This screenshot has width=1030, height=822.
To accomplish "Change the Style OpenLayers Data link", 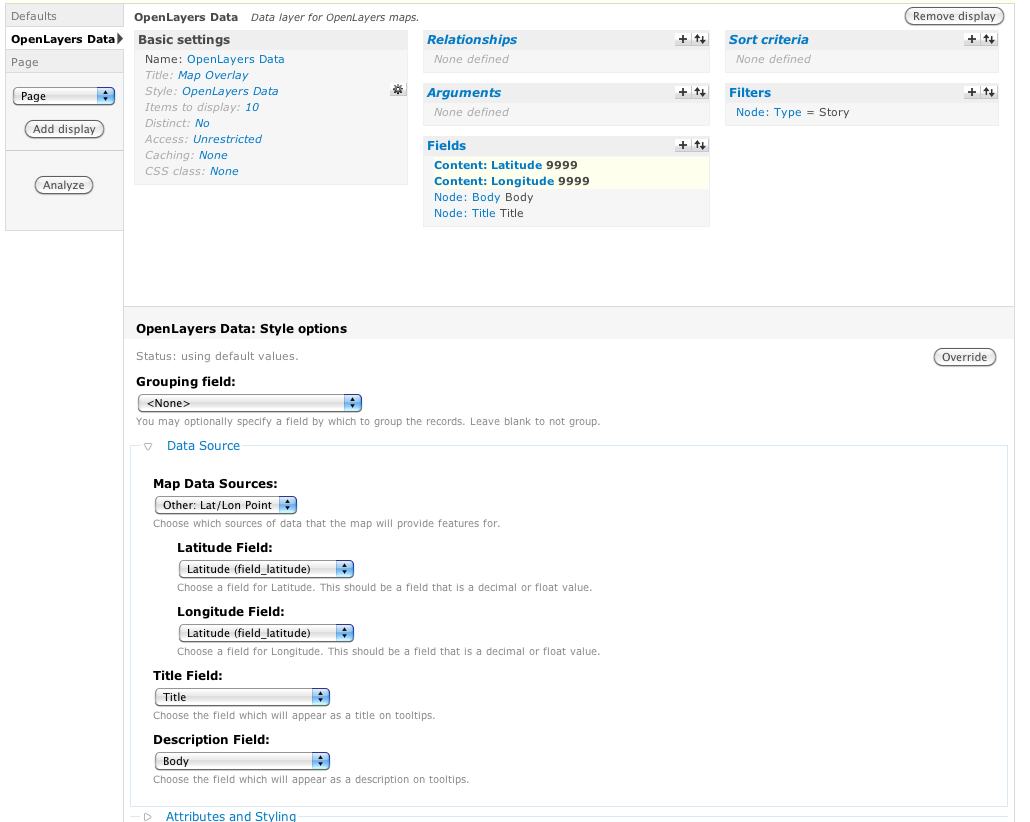I will [230, 91].
